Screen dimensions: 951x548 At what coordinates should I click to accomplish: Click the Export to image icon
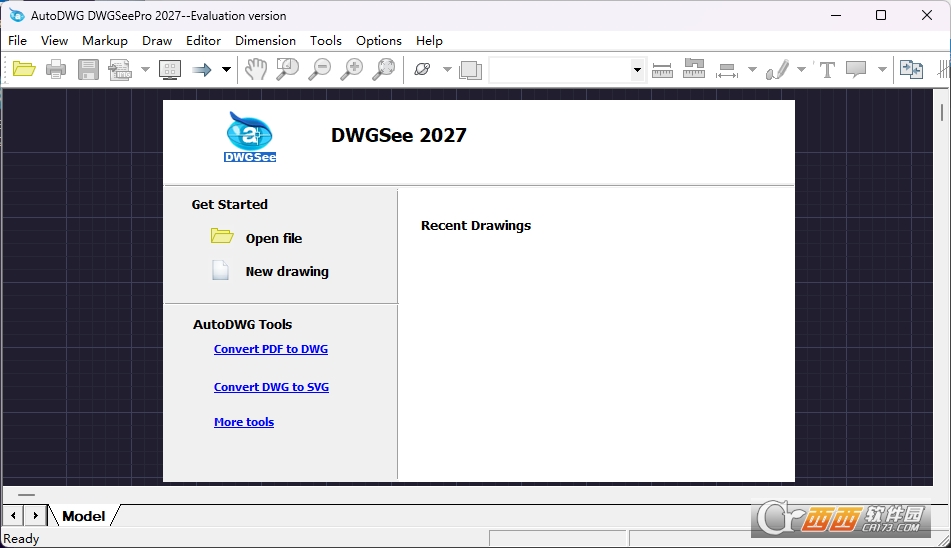click(x=120, y=69)
